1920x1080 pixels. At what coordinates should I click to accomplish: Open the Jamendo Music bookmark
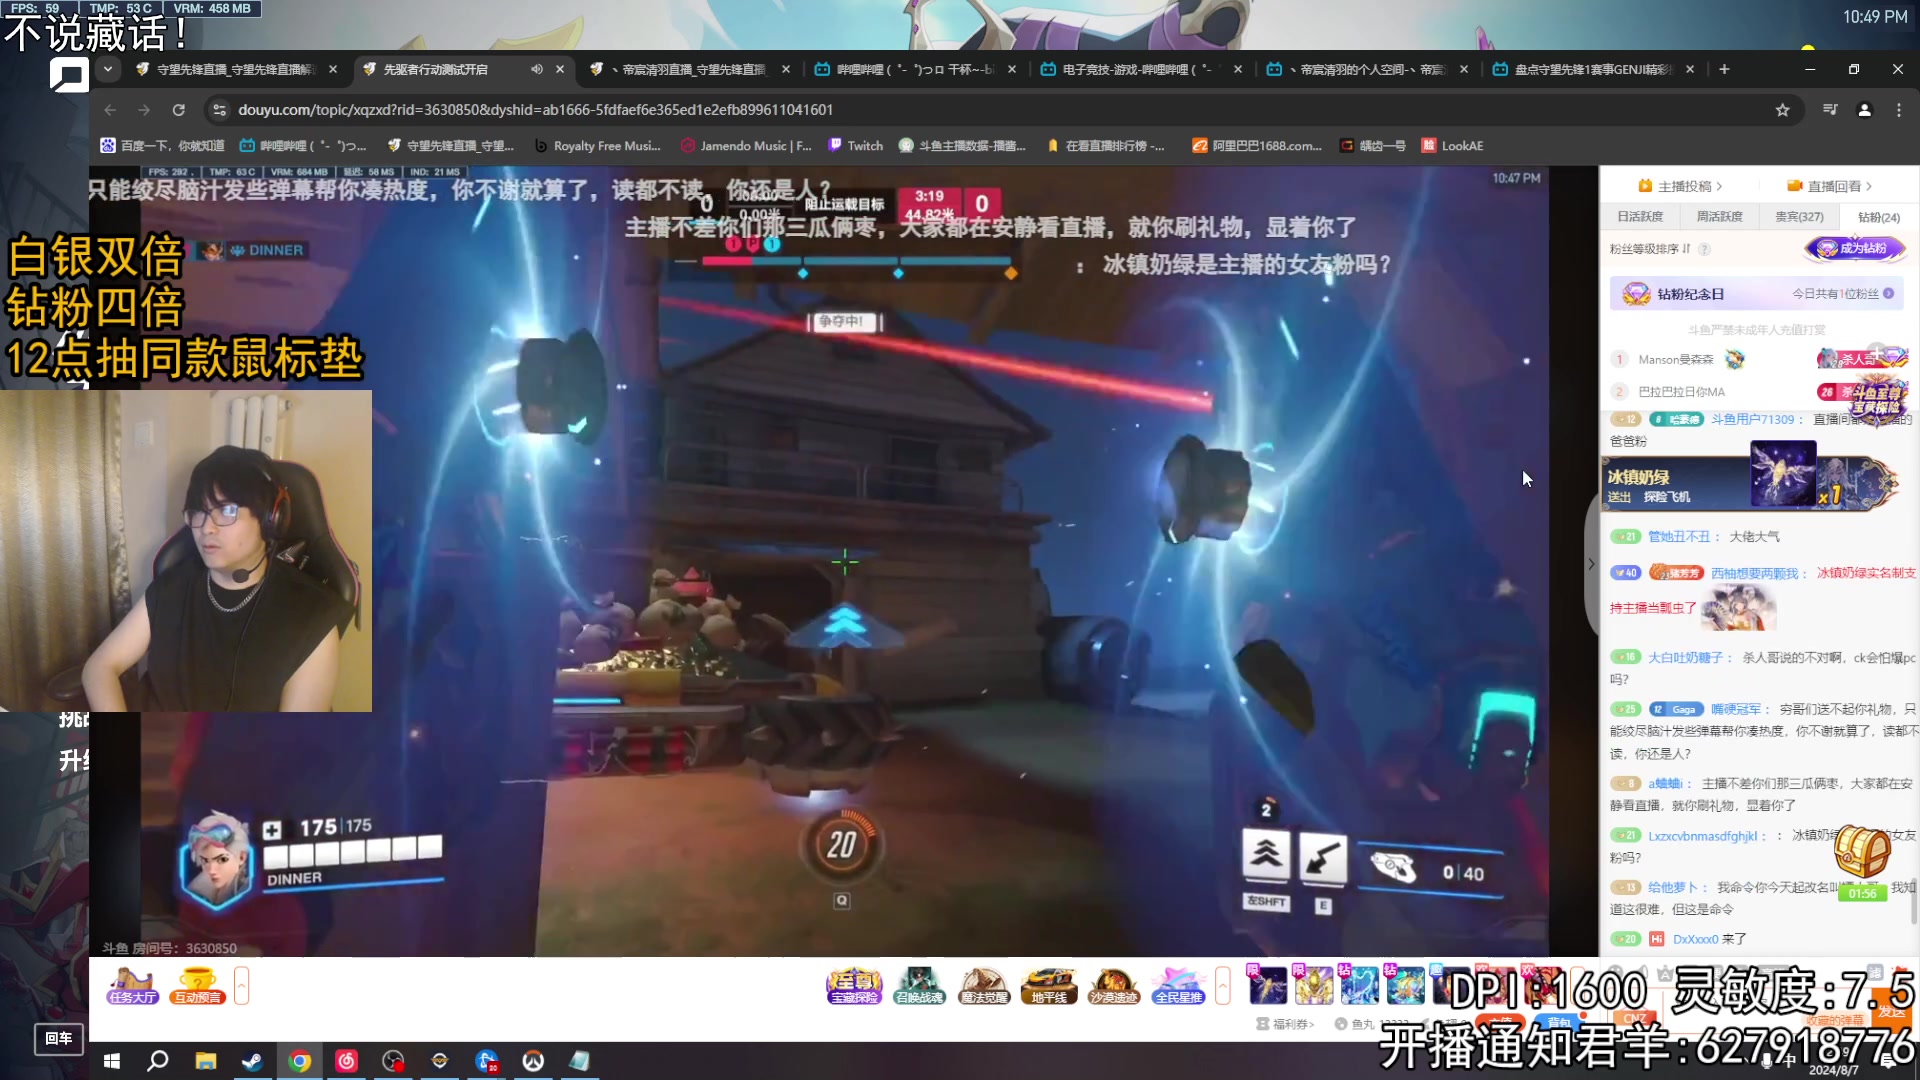point(747,146)
